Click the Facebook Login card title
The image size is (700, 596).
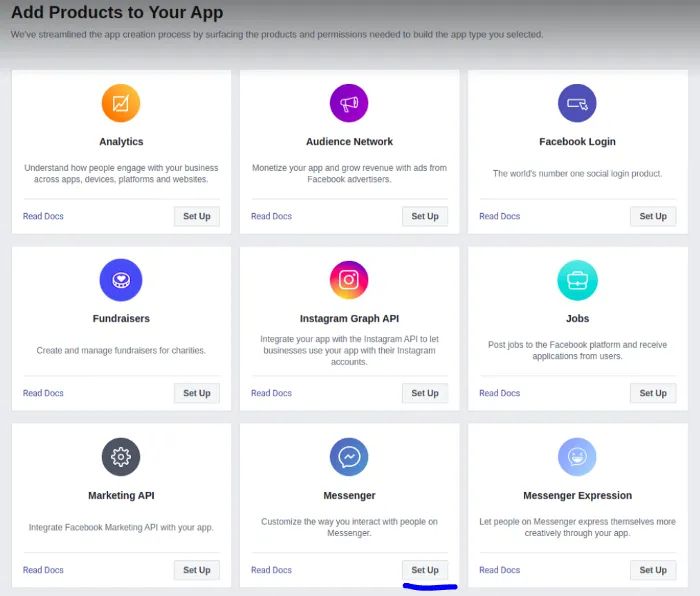tap(577, 142)
